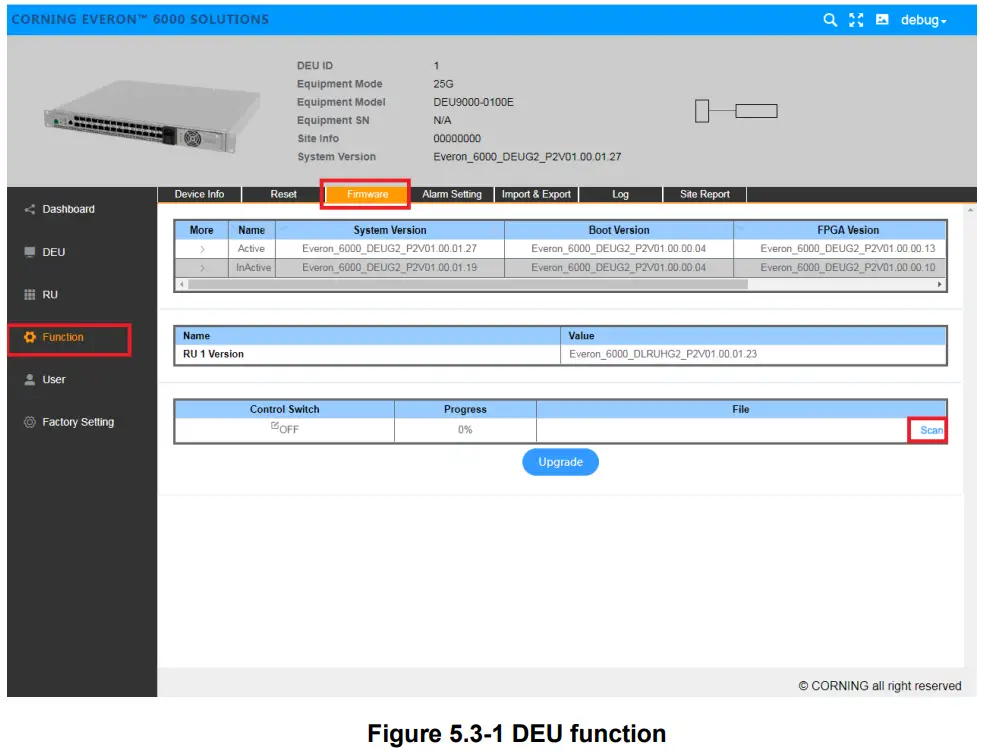Click the Upgrade button
The height and width of the screenshot is (754, 983).
(560, 462)
